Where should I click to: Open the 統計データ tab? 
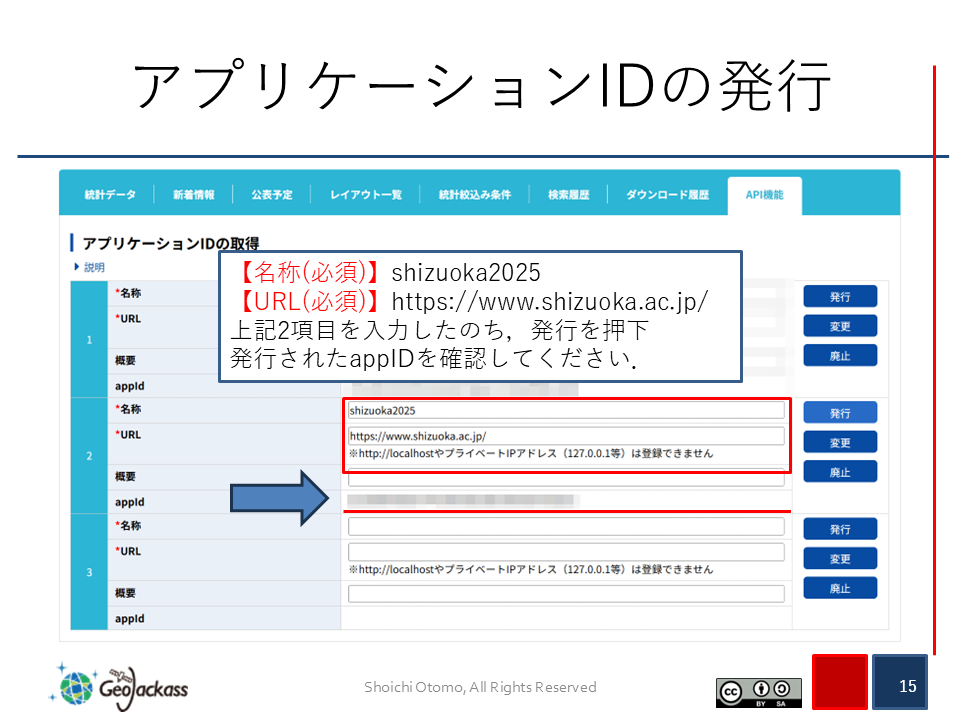[x=110, y=195]
